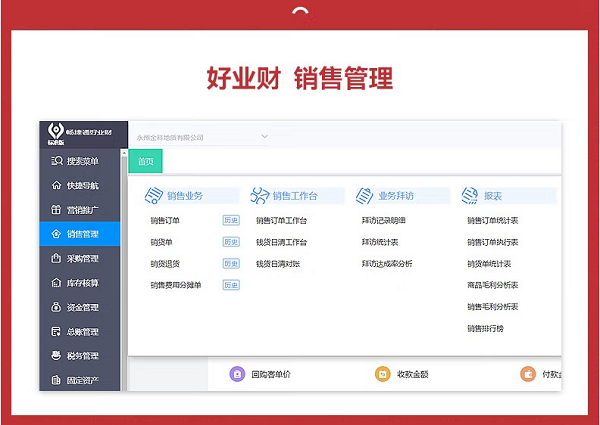Open the 销售订单 link
600x425 pixels.
tap(165, 220)
